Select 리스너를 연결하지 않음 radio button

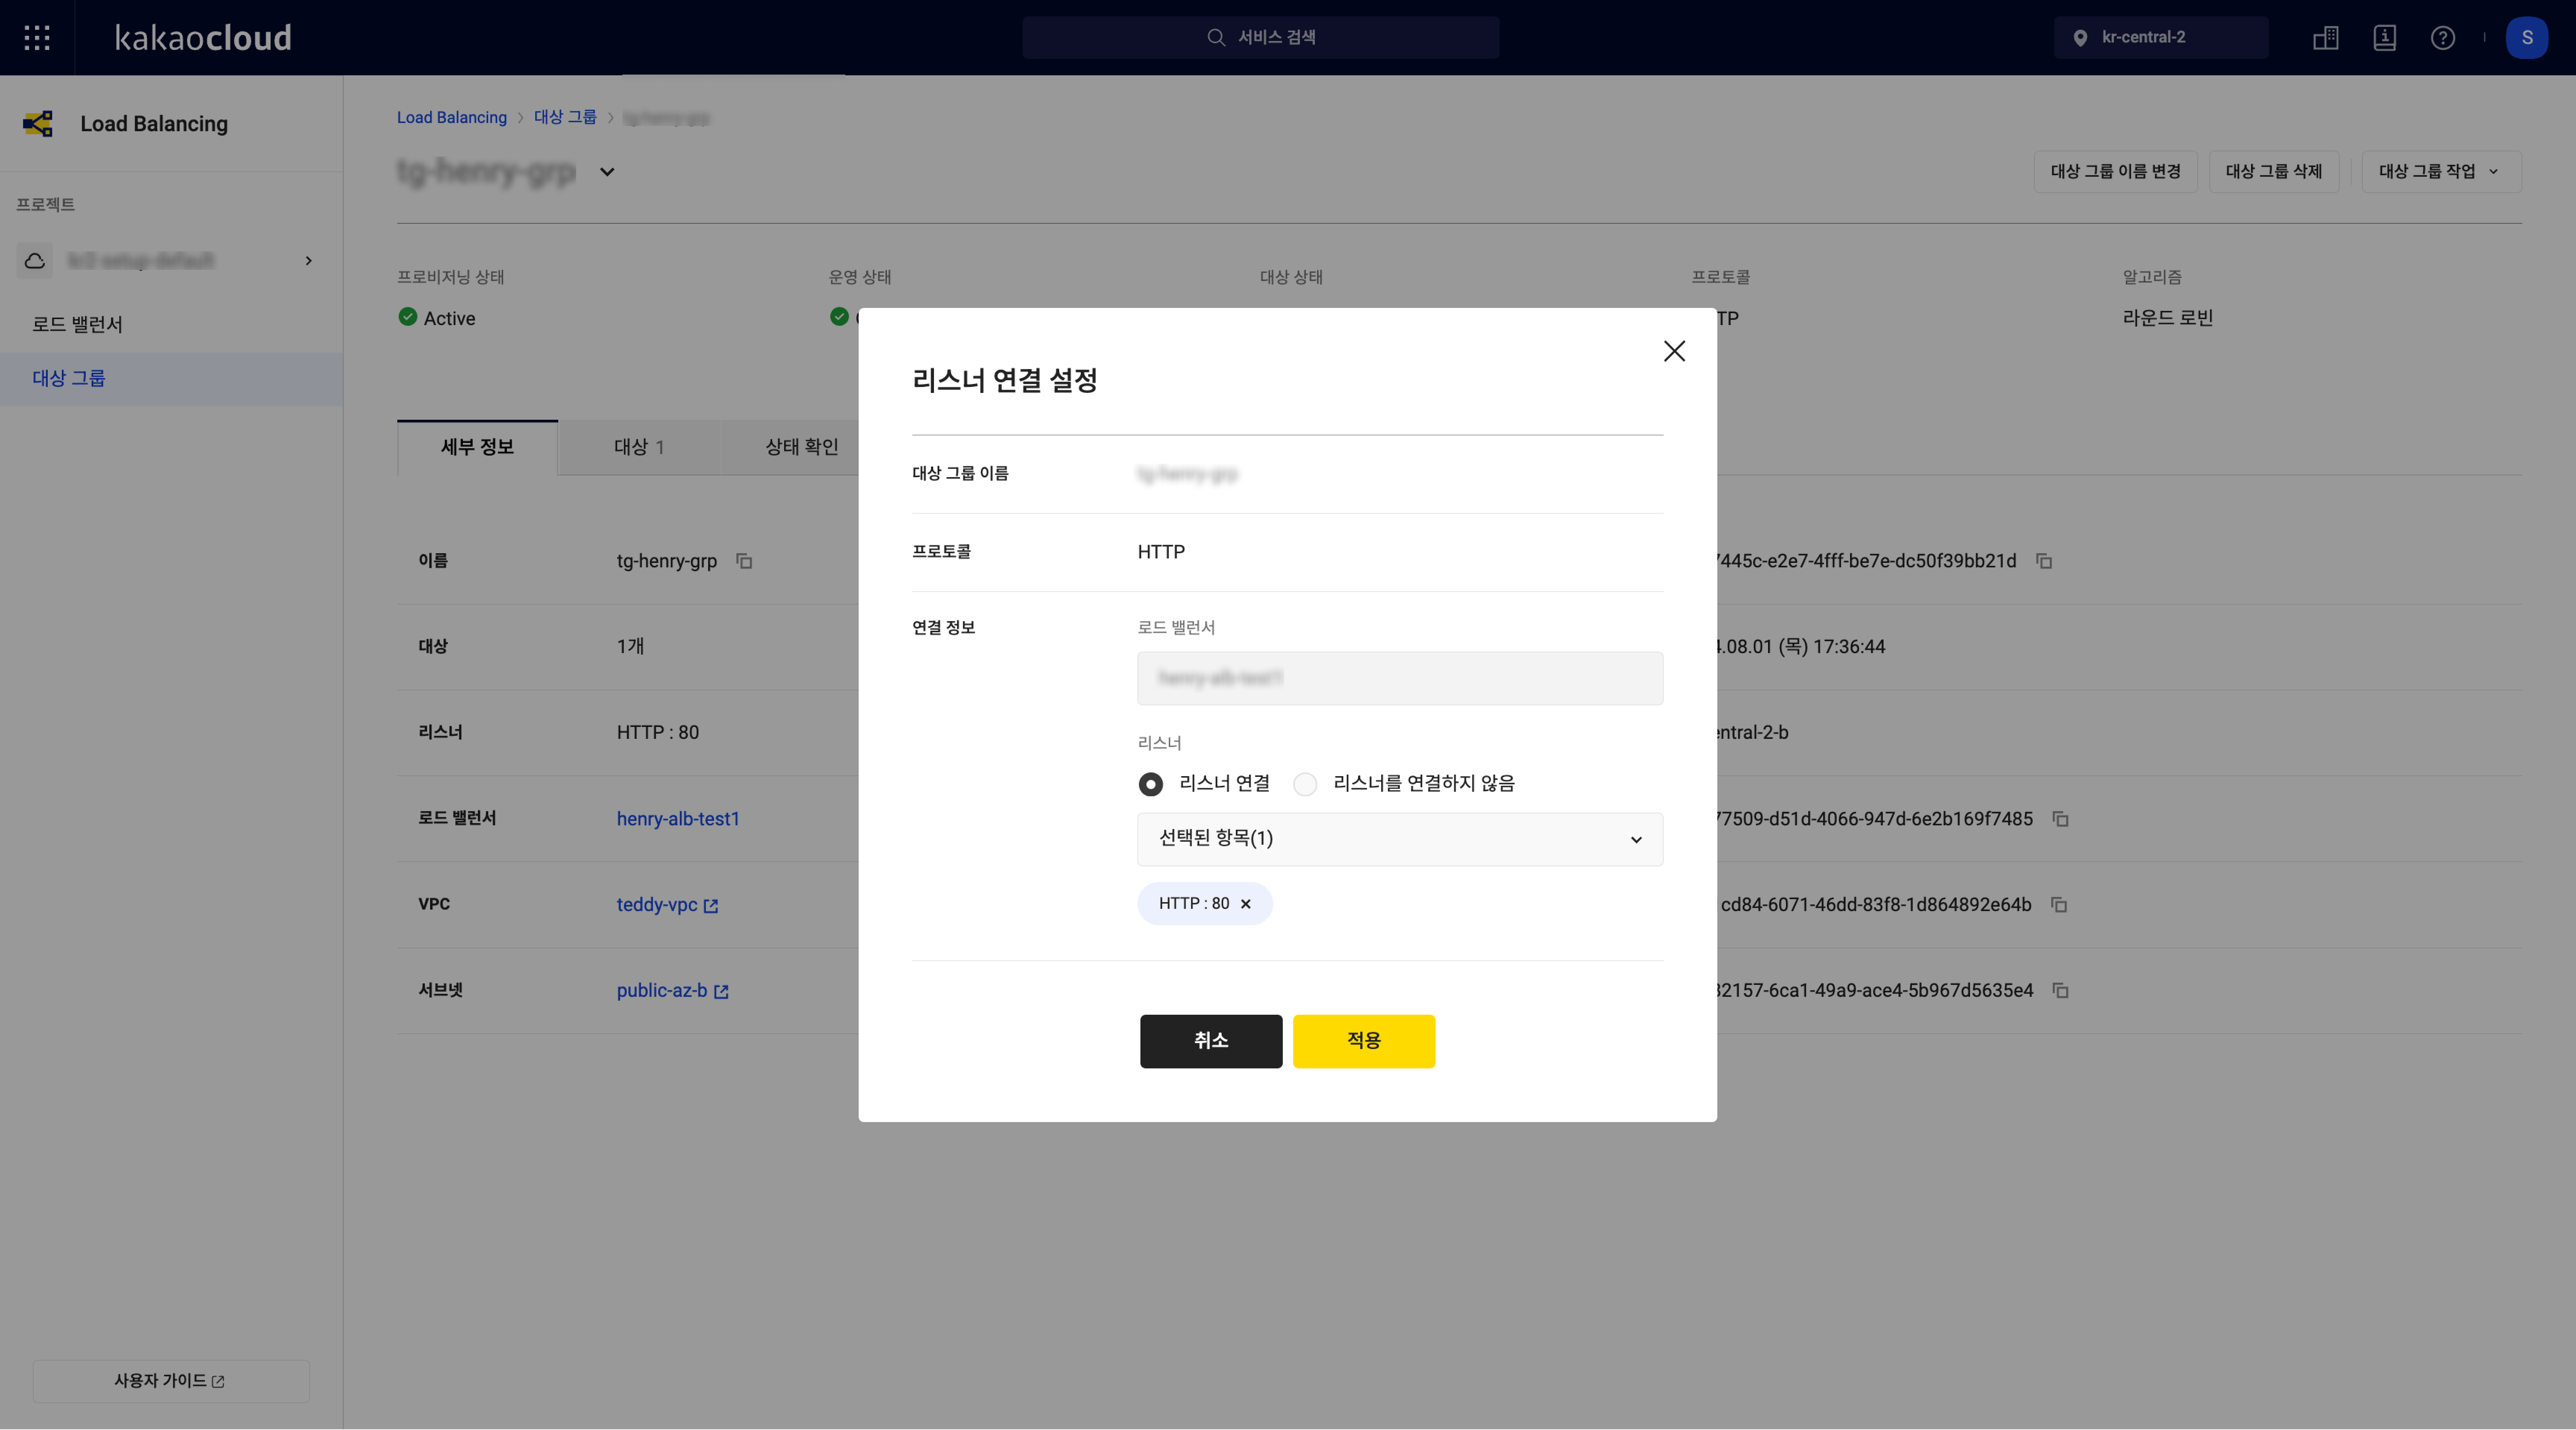(1305, 784)
